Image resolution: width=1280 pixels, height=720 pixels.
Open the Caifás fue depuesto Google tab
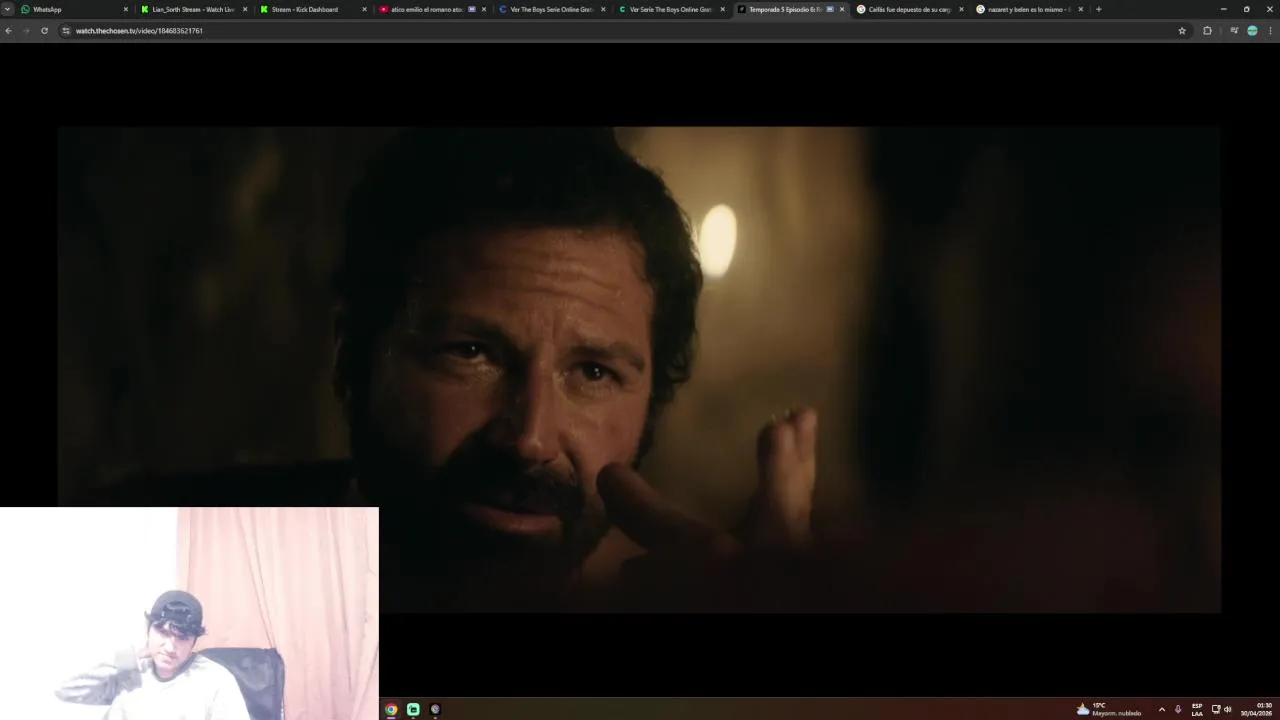pos(910,9)
